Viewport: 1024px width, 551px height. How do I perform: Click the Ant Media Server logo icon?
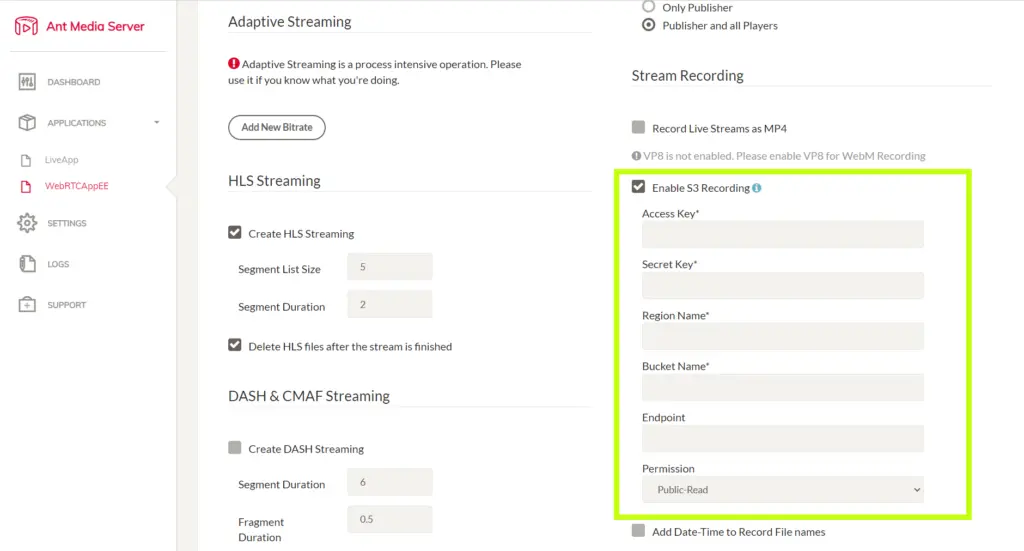(x=26, y=26)
